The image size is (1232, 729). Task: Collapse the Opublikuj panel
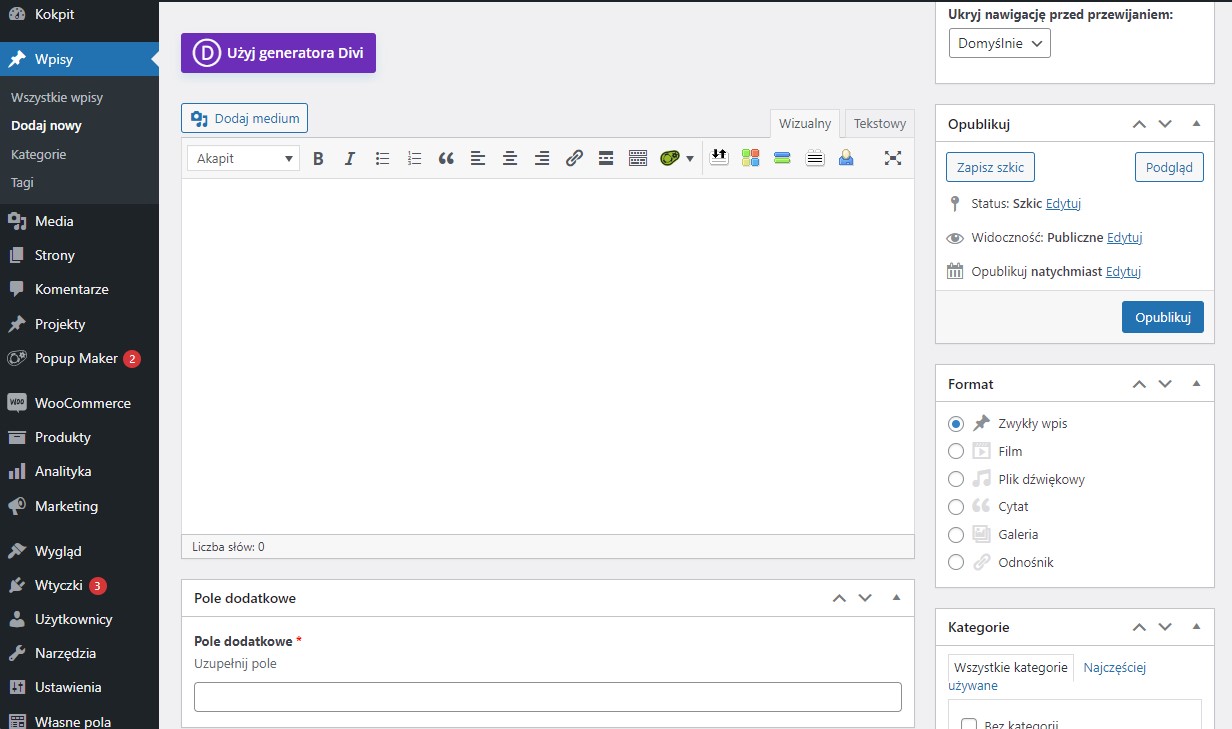pyautogui.click(x=1196, y=124)
